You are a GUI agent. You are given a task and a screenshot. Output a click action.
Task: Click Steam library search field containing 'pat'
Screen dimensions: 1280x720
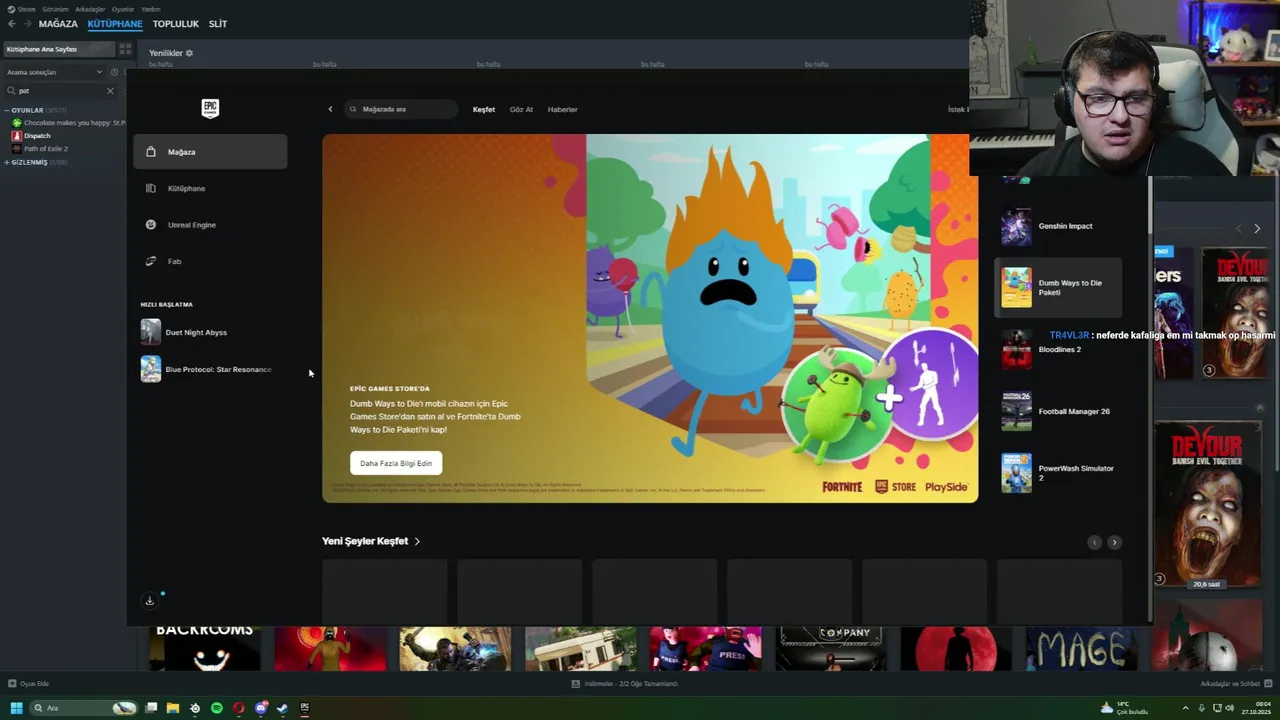(x=58, y=91)
